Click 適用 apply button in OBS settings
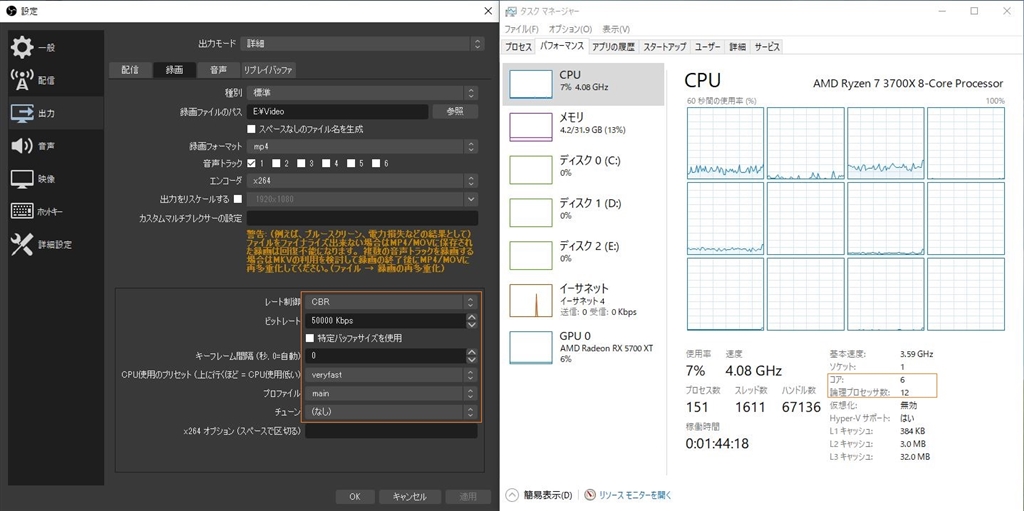This screenshot has width=1024, height=511. (468, 497)
